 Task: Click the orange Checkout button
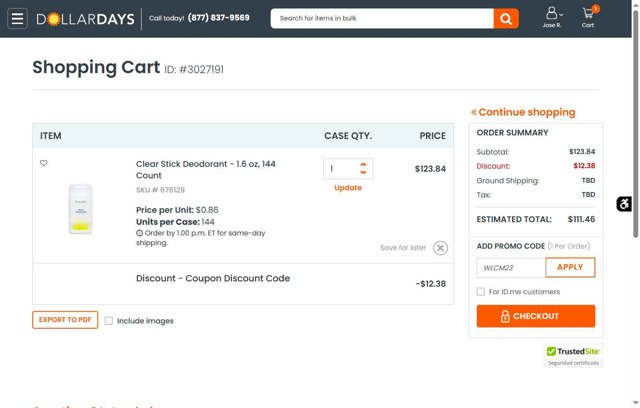536,316
